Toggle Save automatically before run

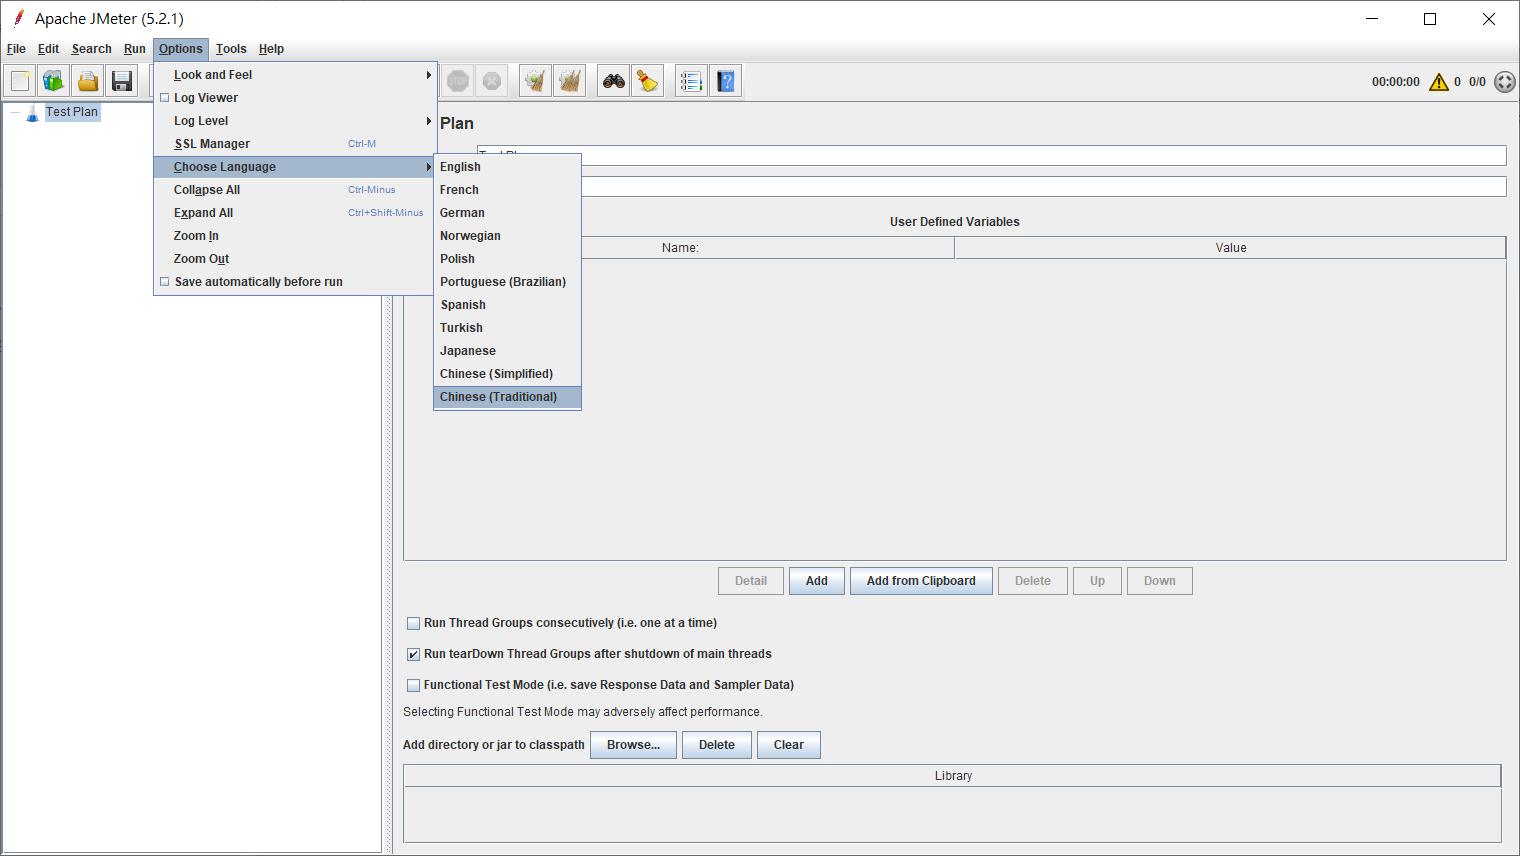(x=165, y=282)
